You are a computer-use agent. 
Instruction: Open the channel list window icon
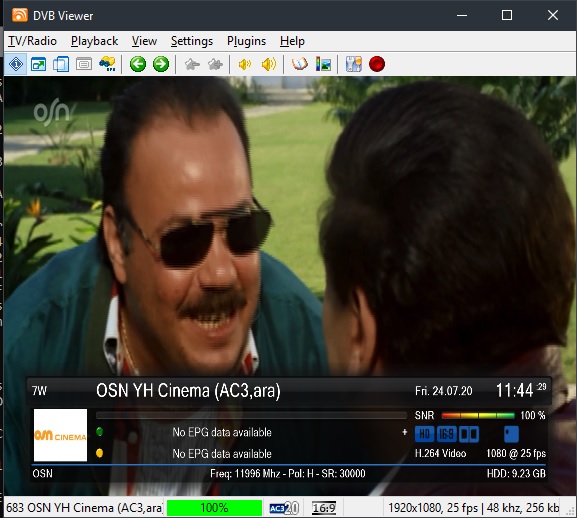(61, 64)
